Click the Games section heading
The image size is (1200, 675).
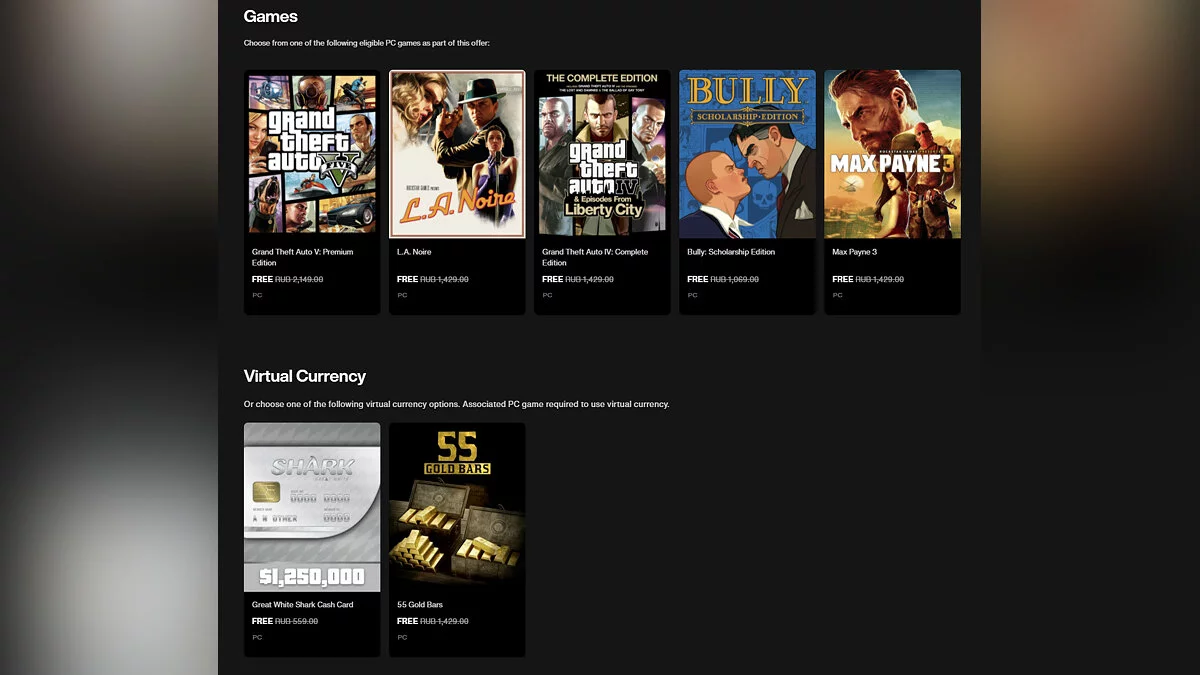point(271,17)
